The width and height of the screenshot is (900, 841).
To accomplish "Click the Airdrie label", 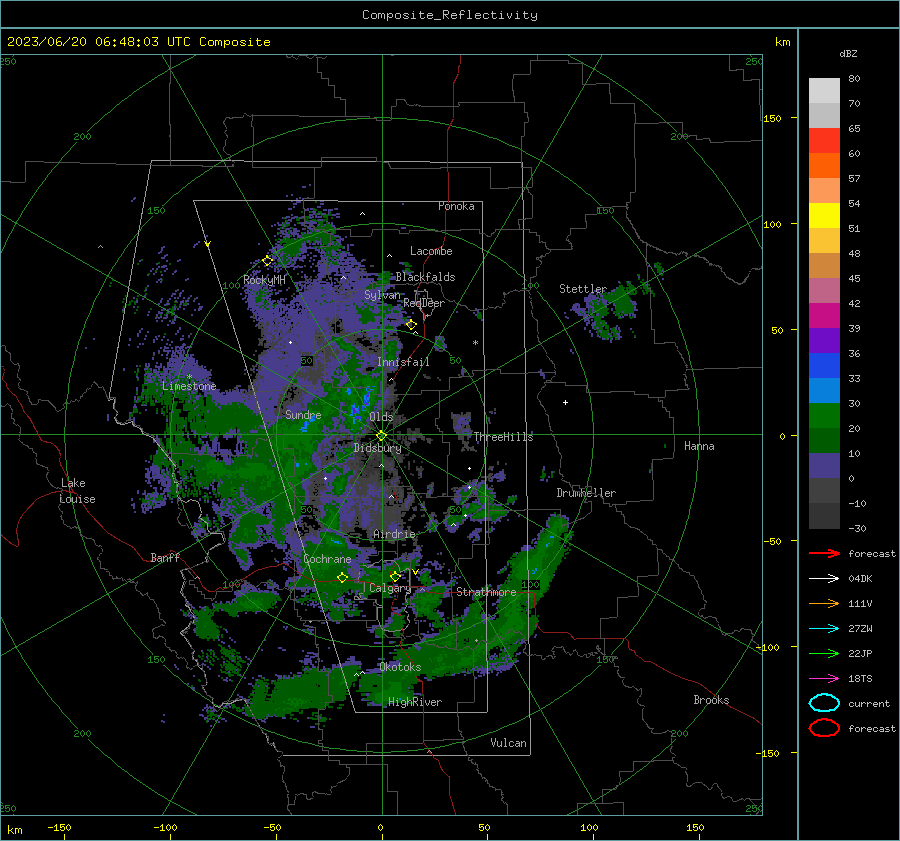I will (x=394, y=534).
